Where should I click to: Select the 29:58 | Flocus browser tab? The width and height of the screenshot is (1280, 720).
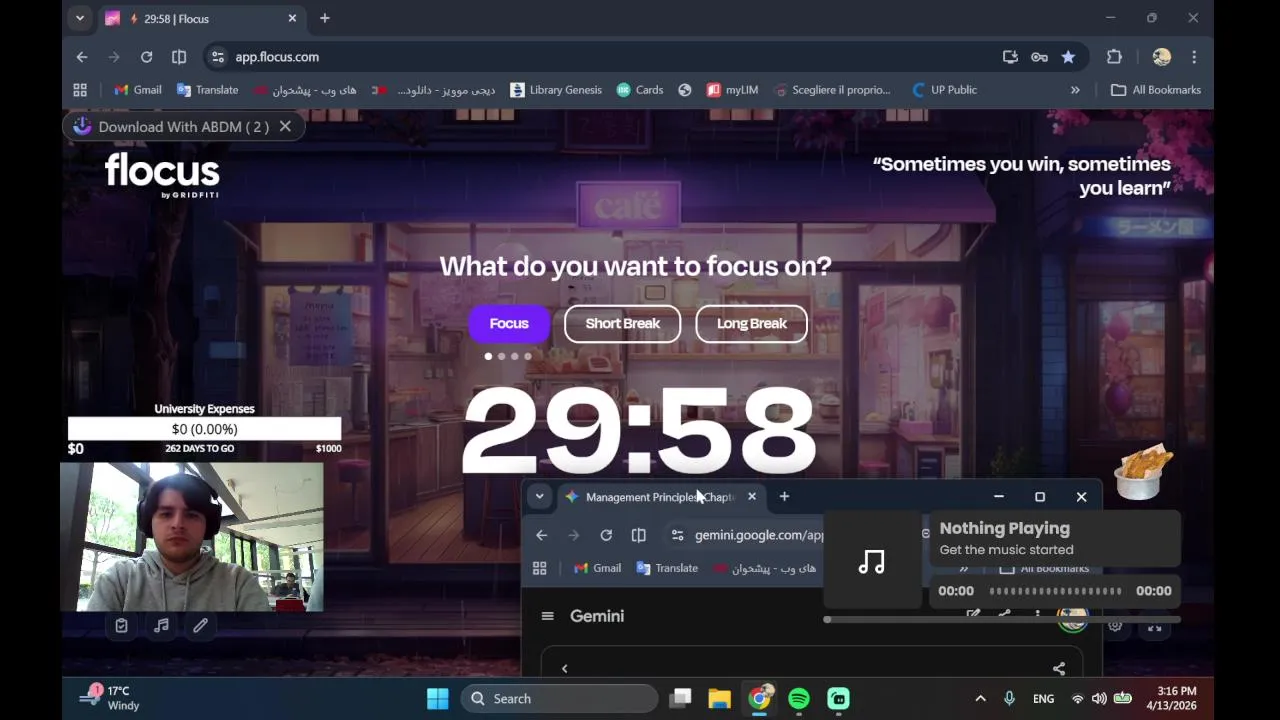(x=202, y=18)
